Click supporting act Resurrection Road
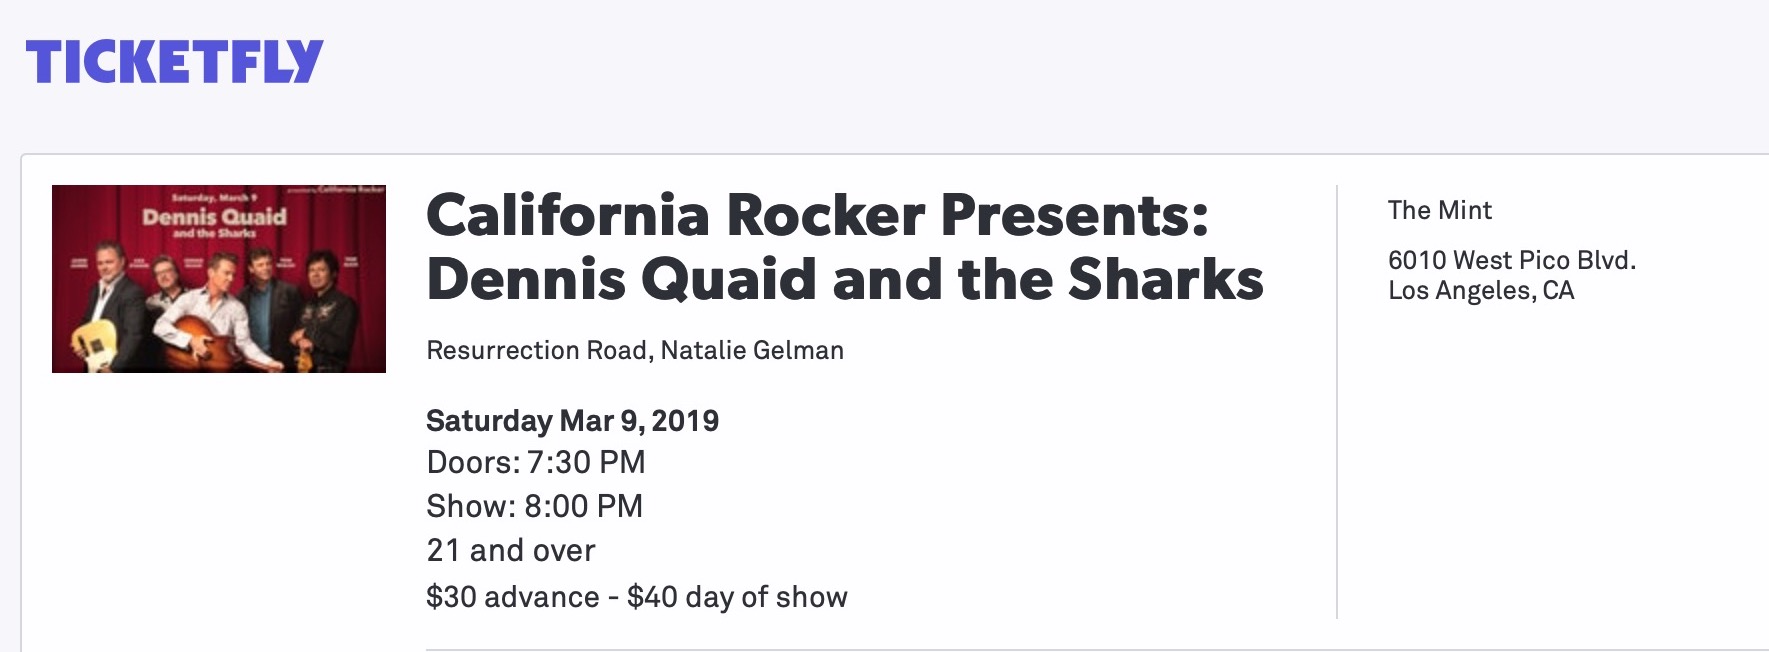1769x652 pixels. point(536,351)
